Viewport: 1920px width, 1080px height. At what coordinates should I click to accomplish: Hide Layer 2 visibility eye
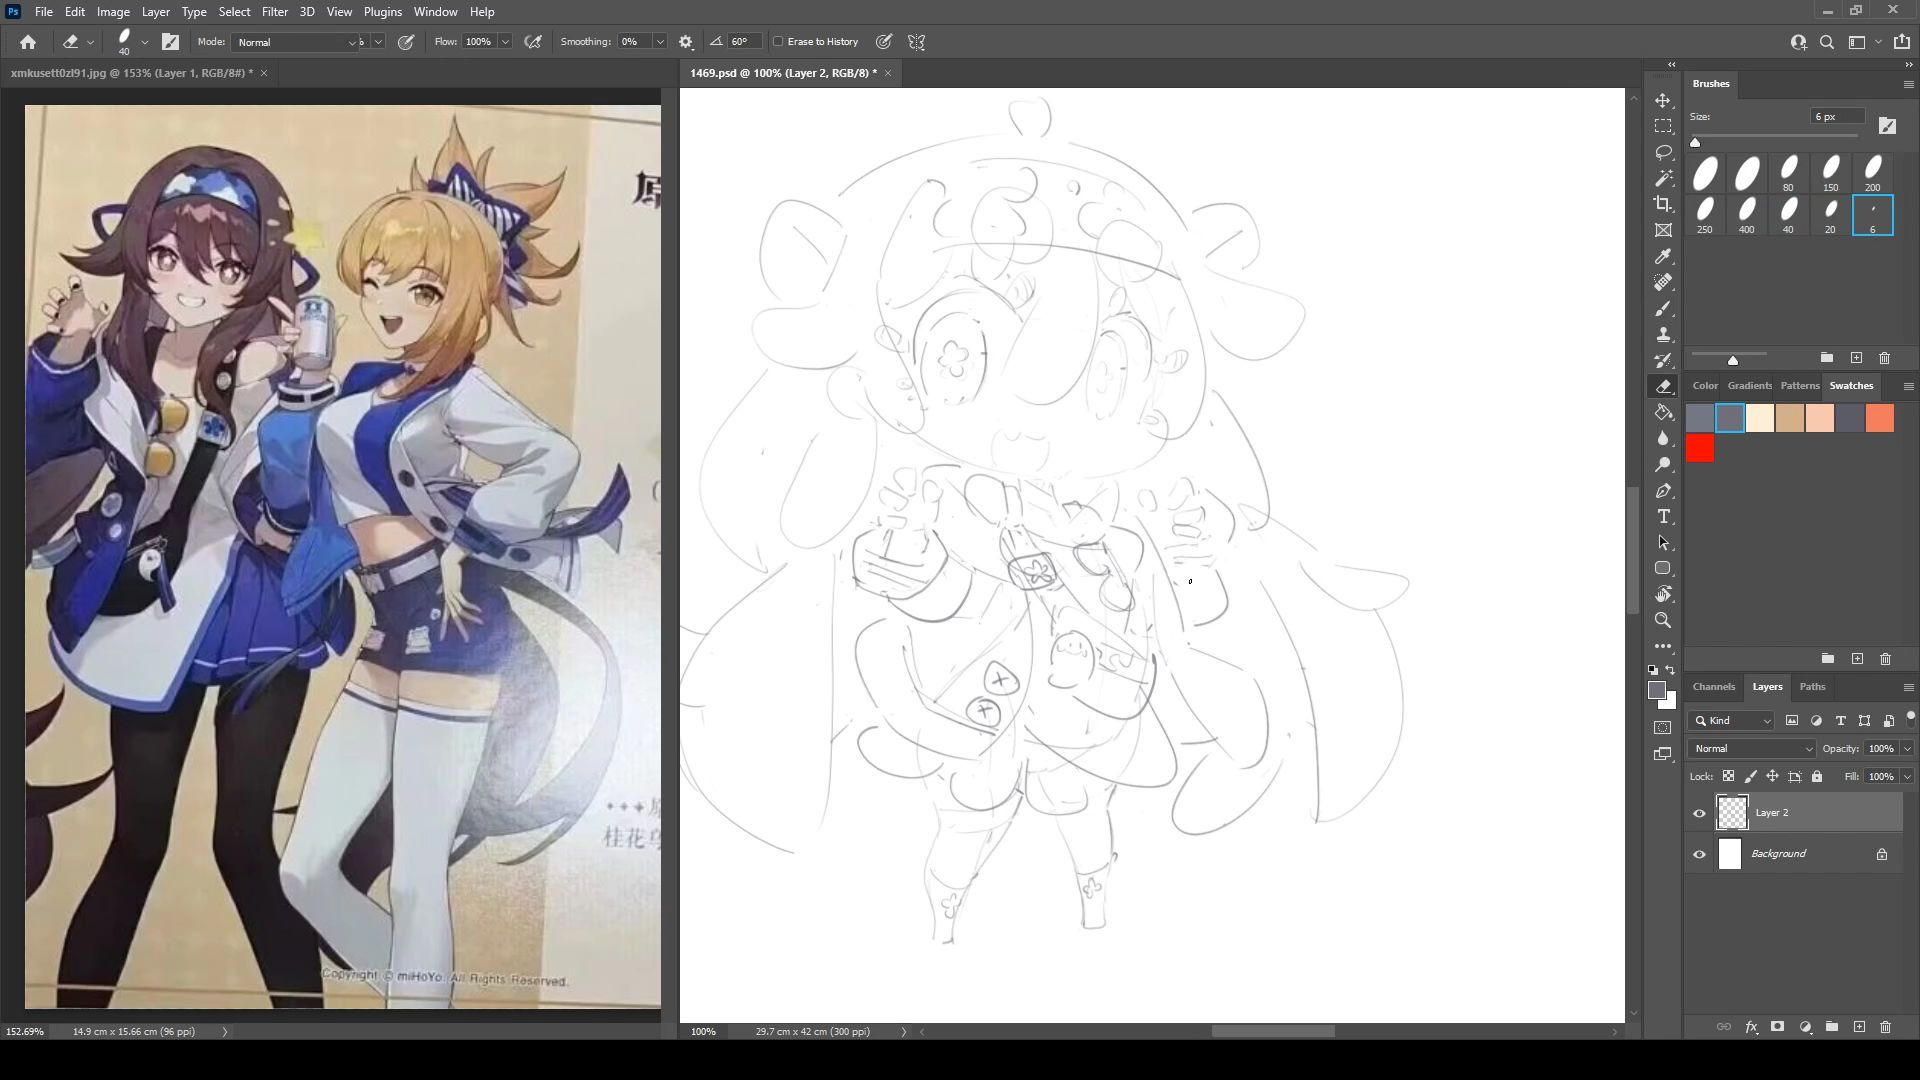pyautogui.click(x=1699, y=813)
